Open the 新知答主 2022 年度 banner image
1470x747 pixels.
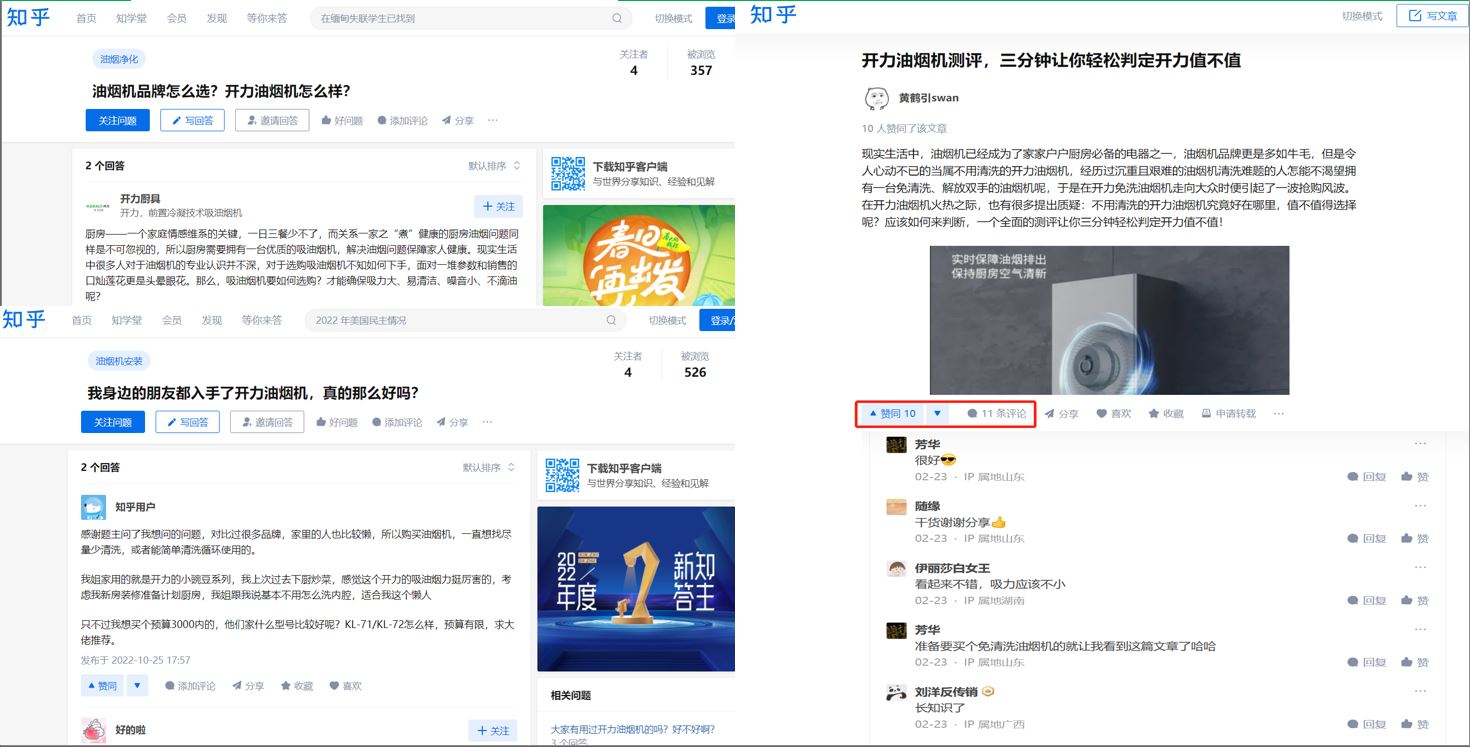(635, 588)
